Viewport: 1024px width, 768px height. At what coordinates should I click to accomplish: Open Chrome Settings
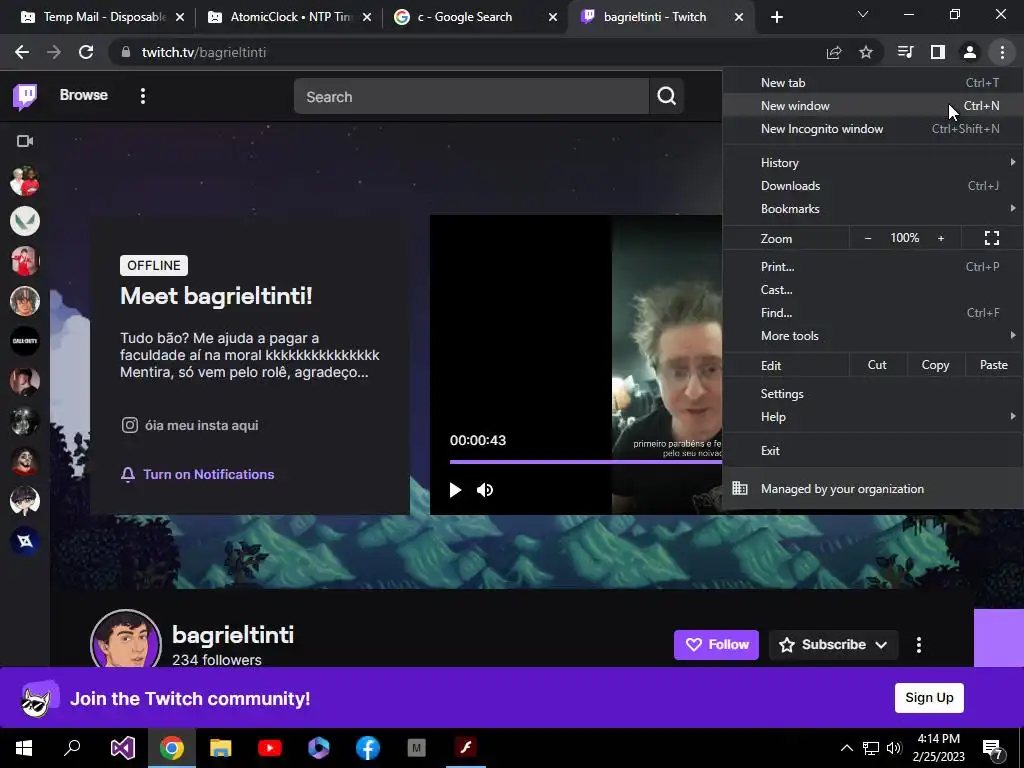point(873,394)
